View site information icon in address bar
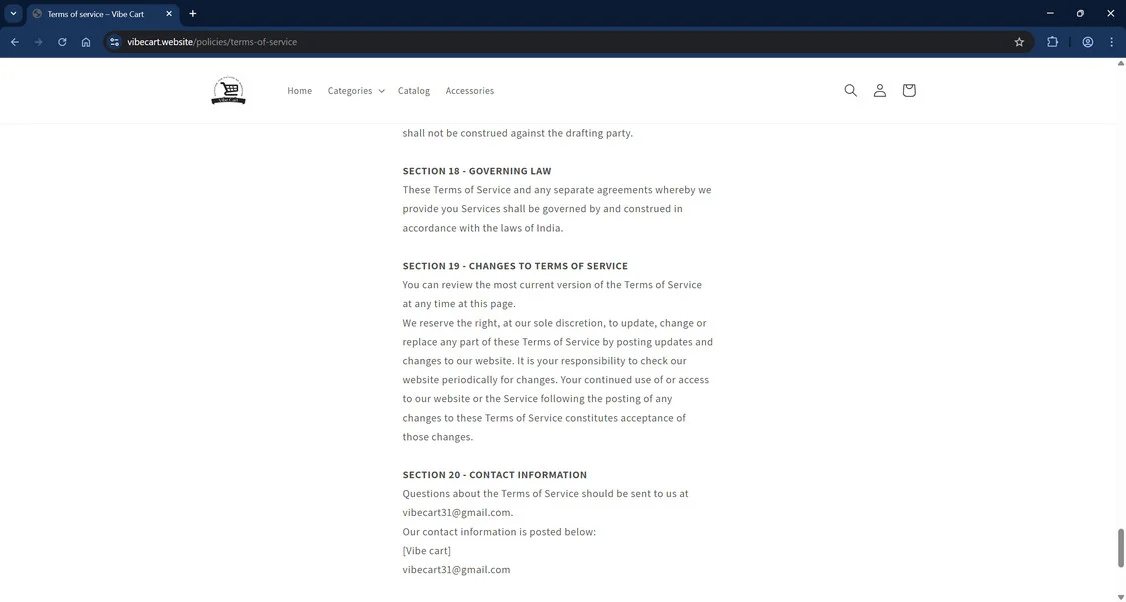 [114, 42]
